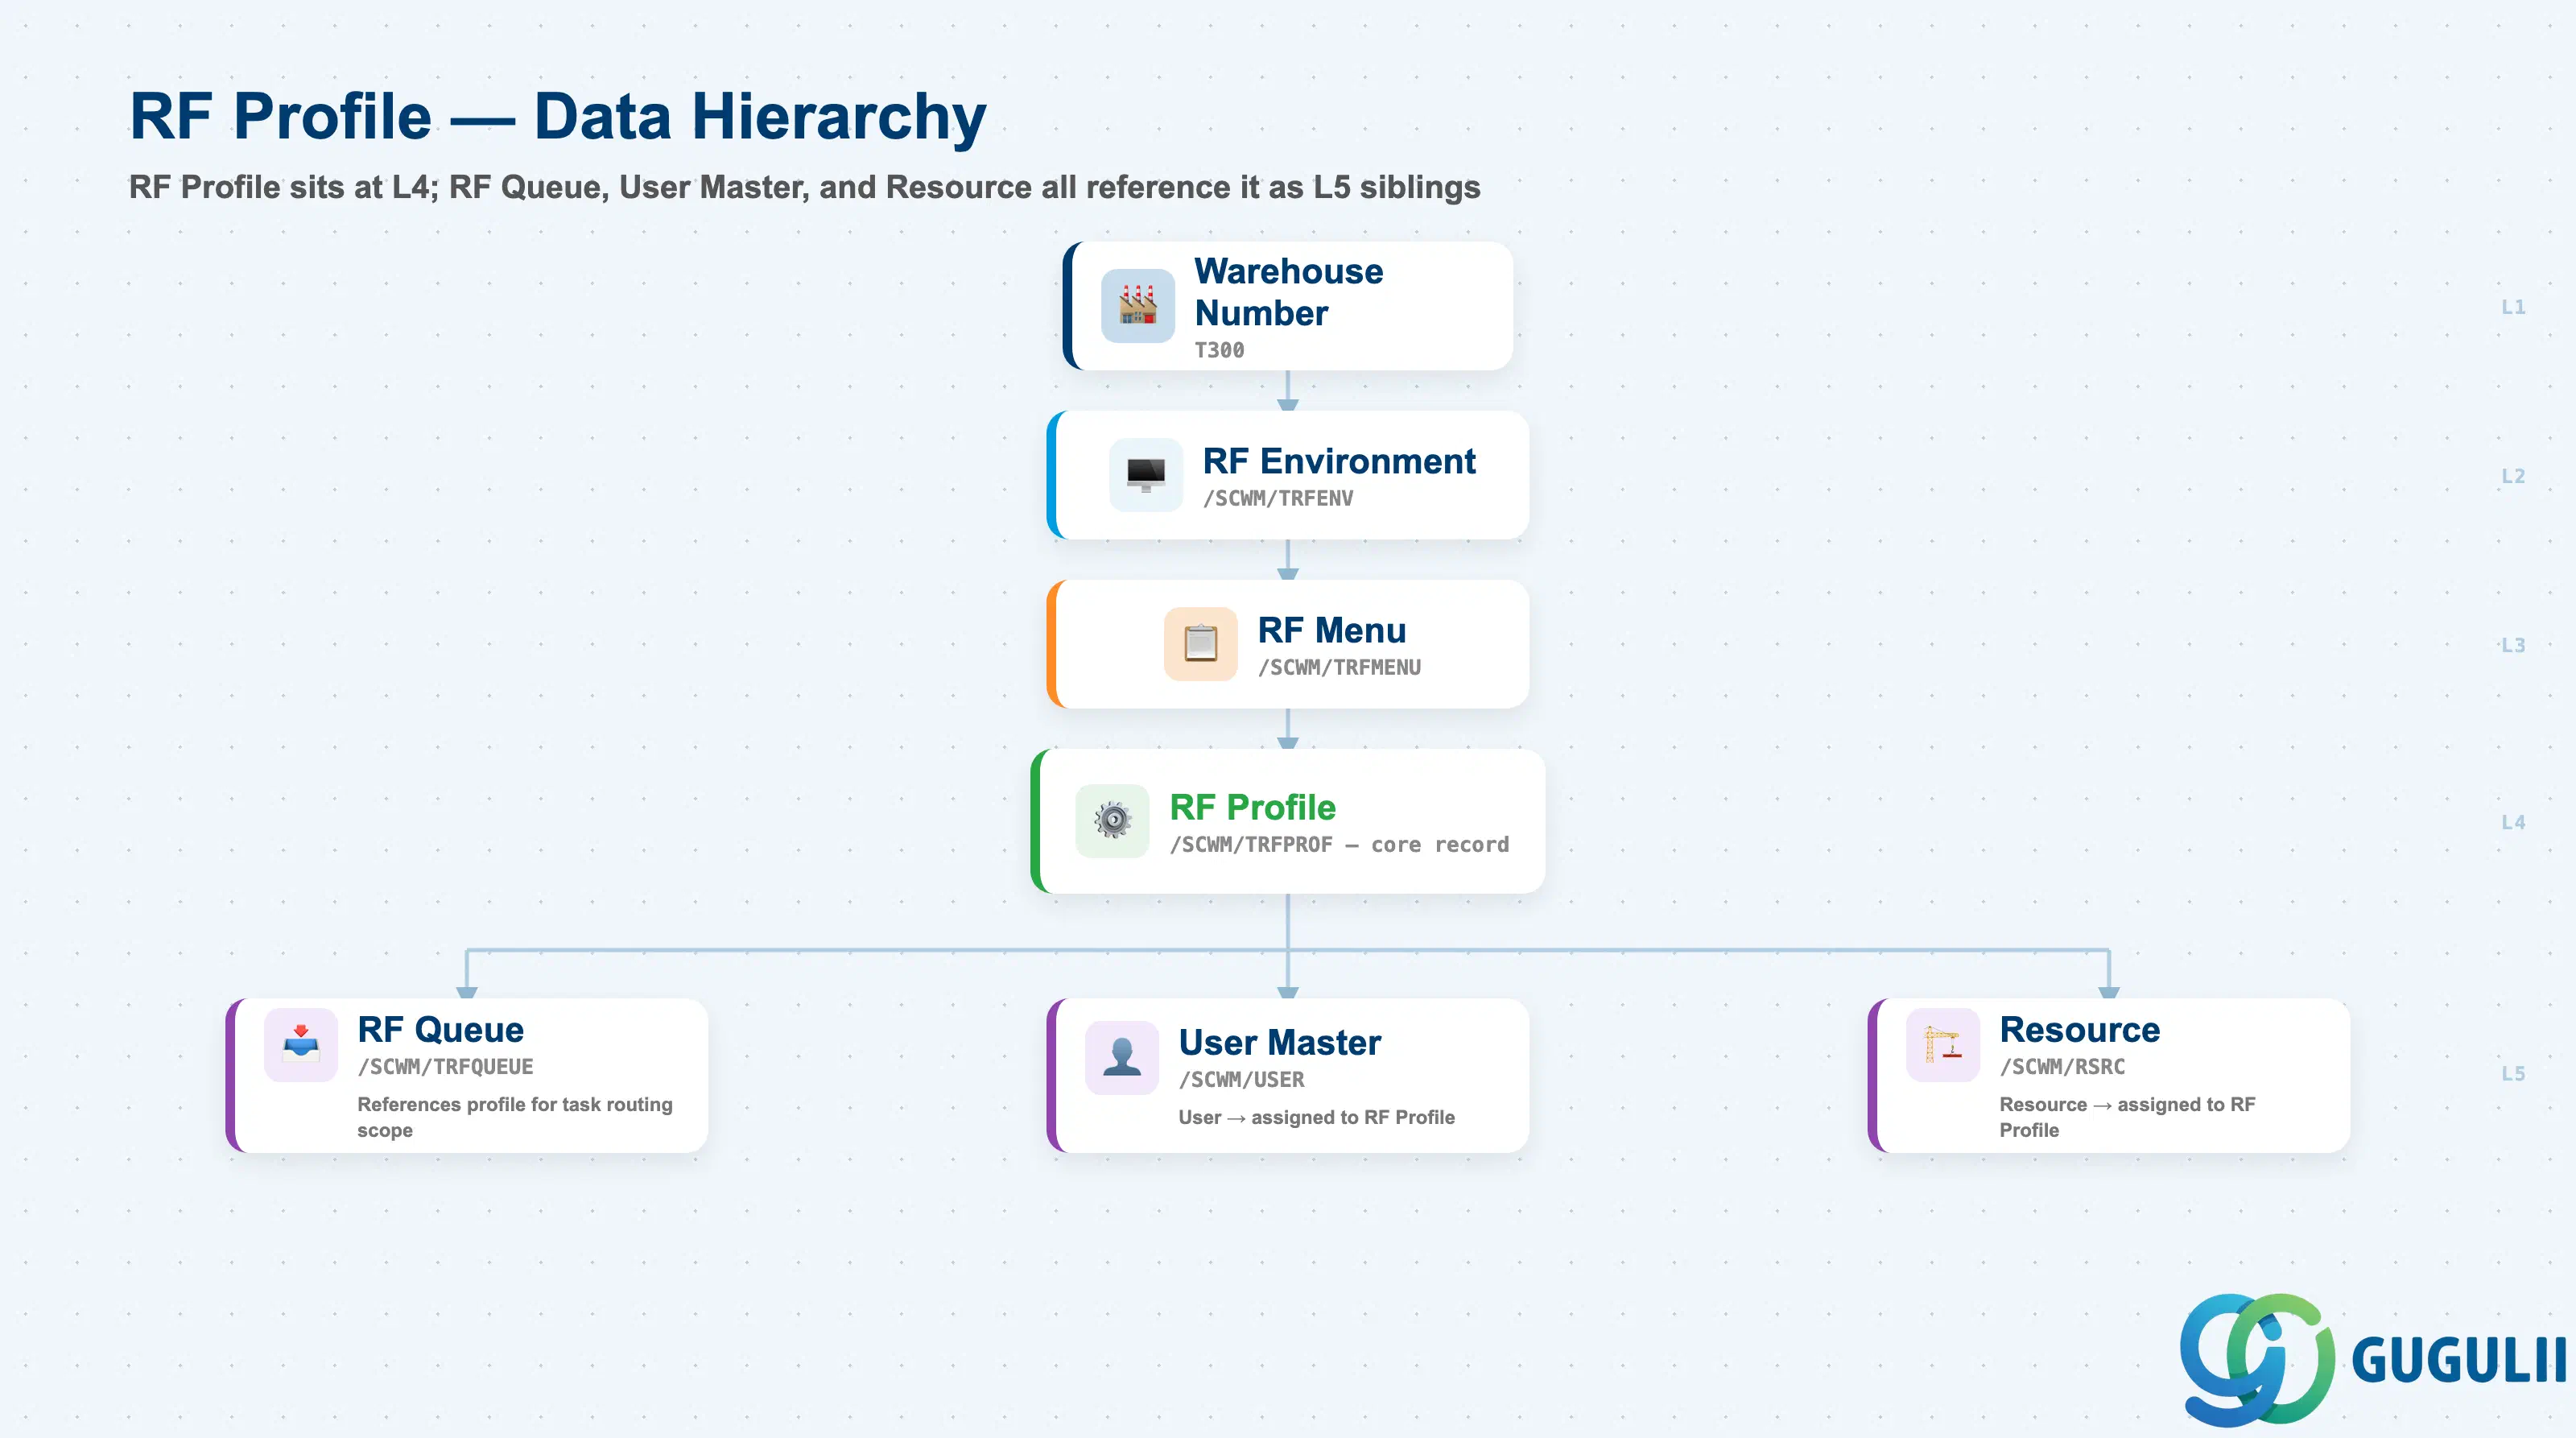
Task: Select the green RF Profile title
Action: pyautogui.click(x=1253, y=807)
